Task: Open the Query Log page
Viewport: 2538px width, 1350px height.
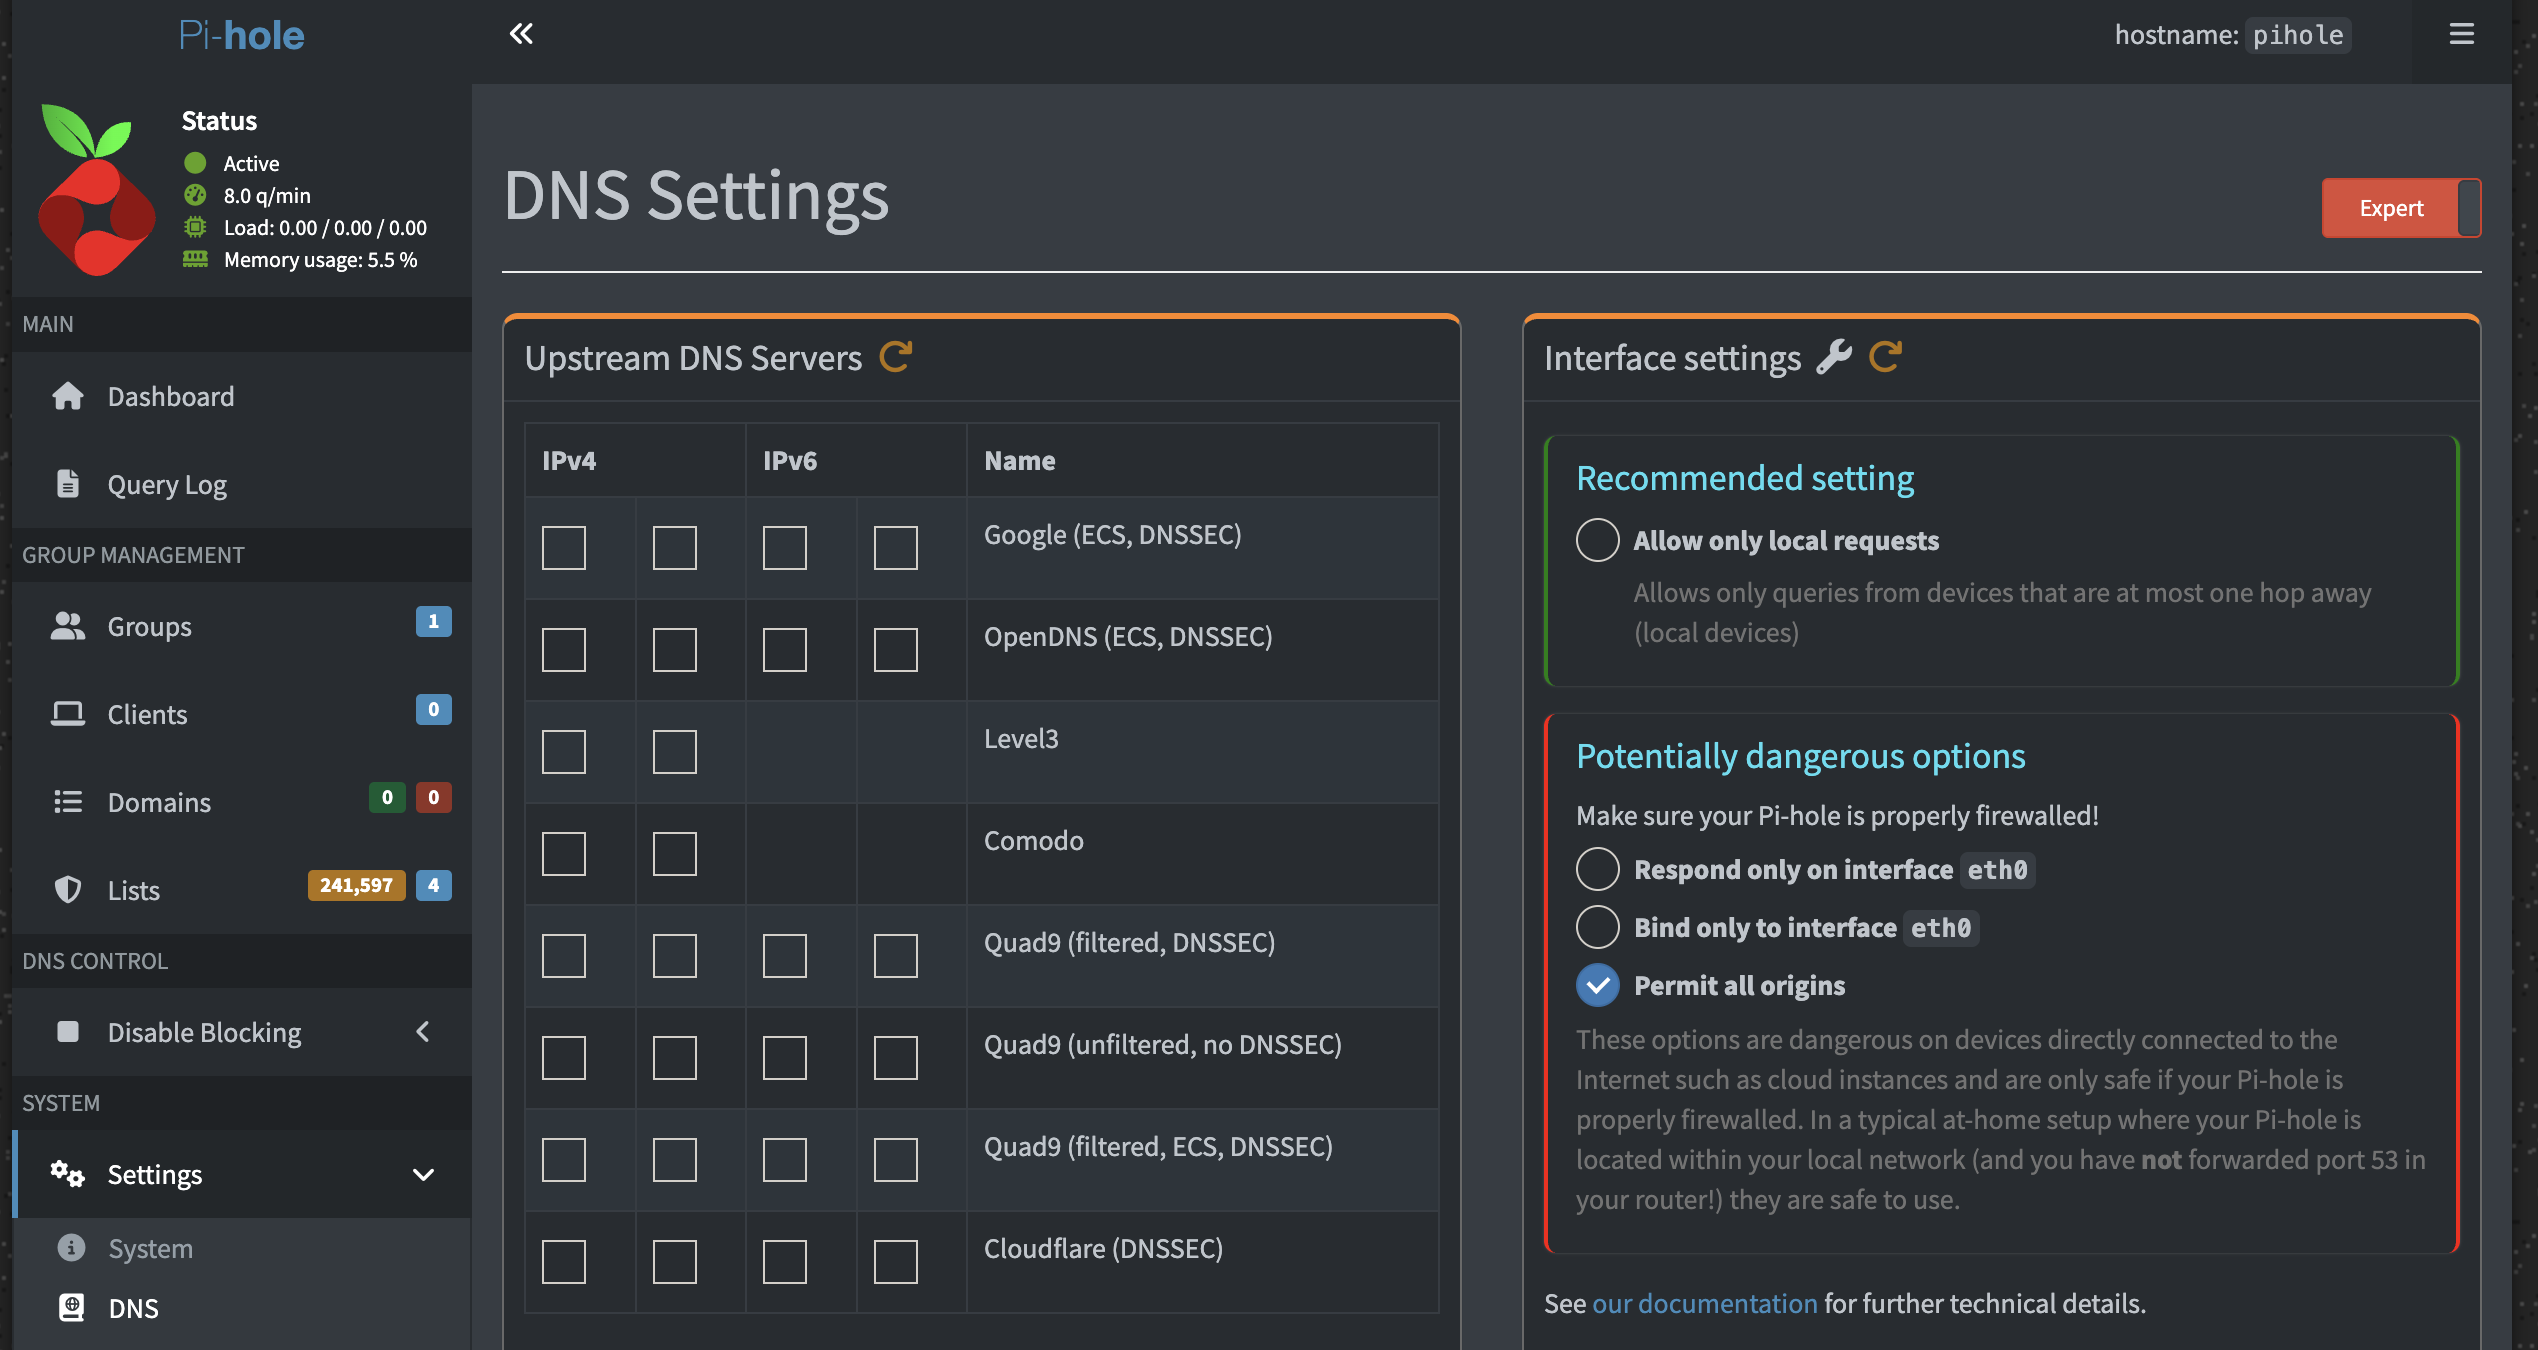Action: point(167,485)
